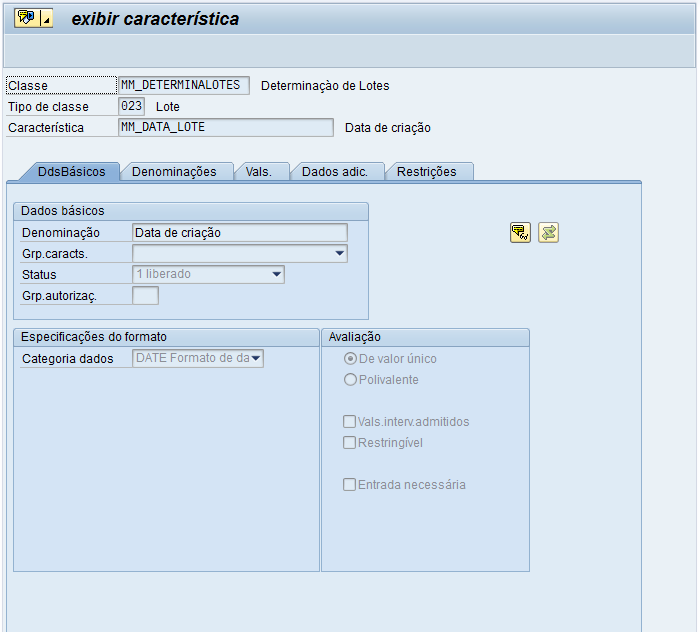Viewport: 700px width, 632px height.
Task: Click the Determinação de Lotes text
Action: click(x=325, y=86)
